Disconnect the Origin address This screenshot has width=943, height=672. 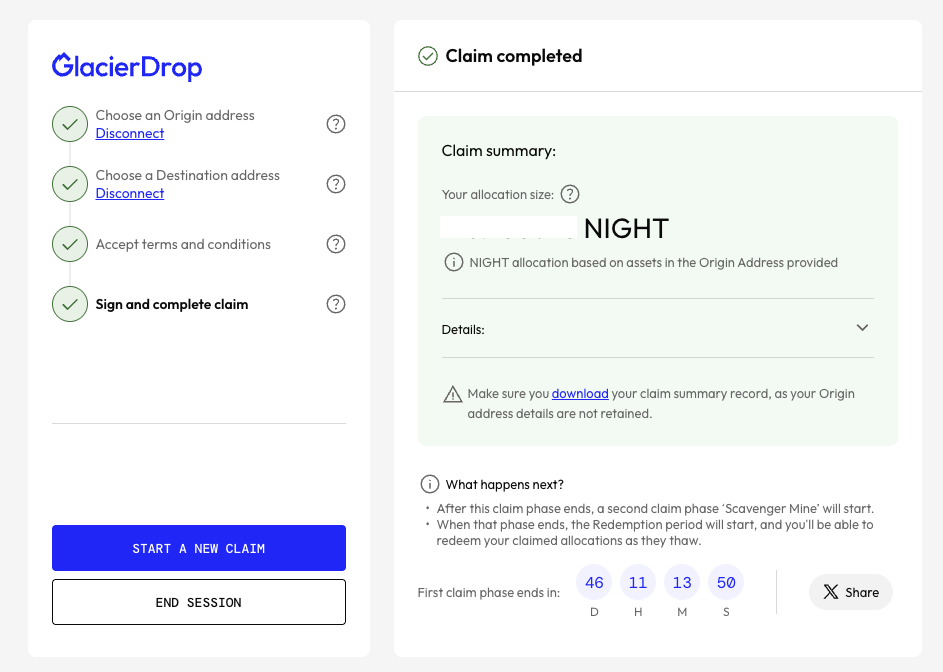point(130,133)
